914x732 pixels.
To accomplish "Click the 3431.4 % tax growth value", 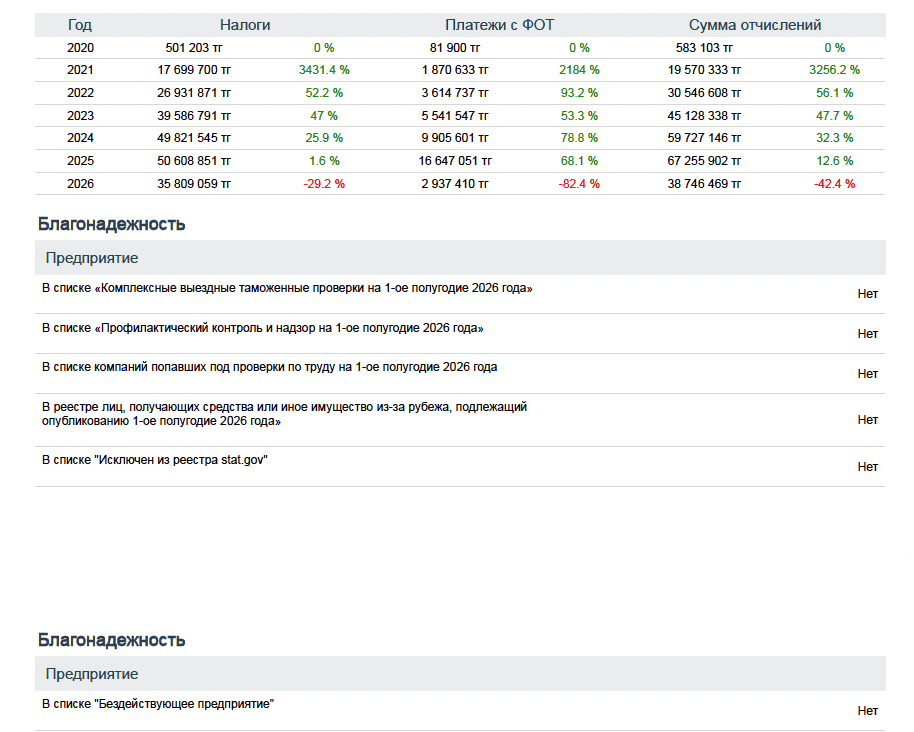I will click(324, 70).
